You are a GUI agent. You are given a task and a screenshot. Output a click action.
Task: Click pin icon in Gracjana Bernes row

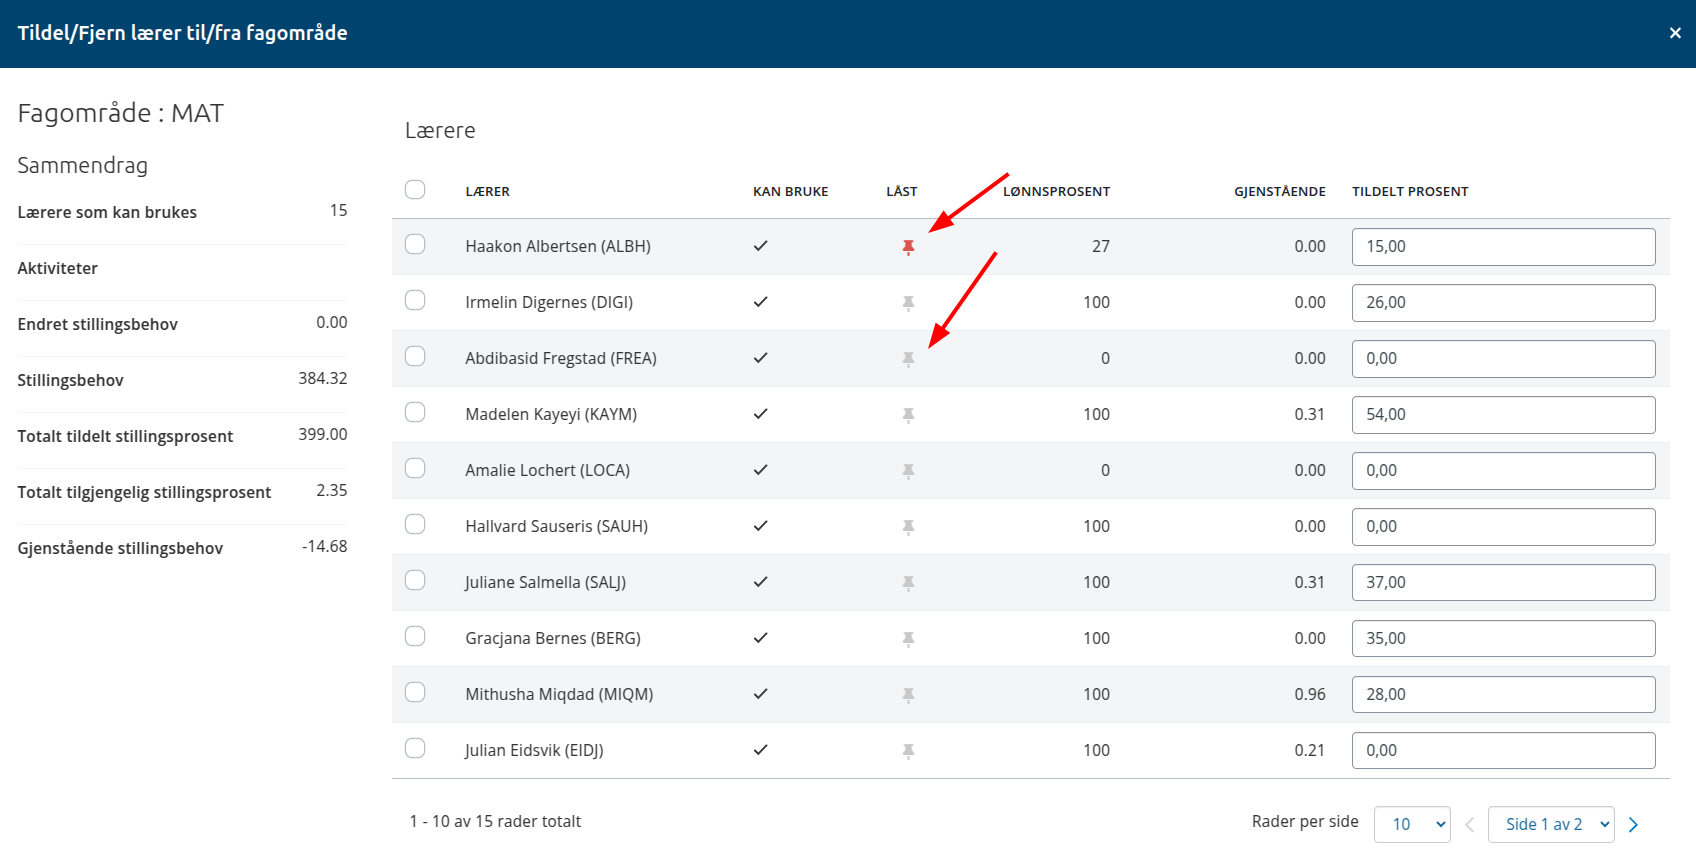[x=908, y=639]
